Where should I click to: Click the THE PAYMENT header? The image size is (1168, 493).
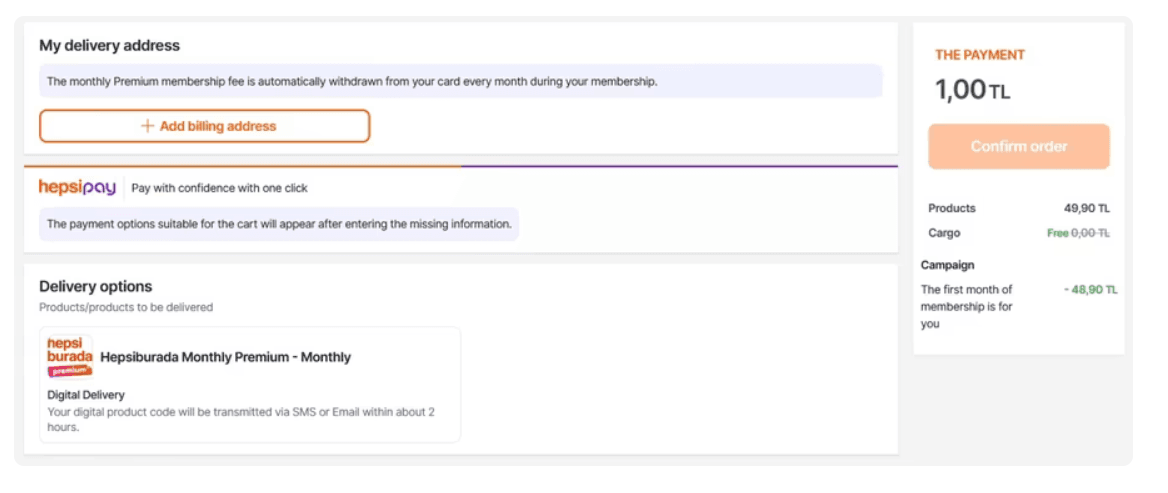tap(980, 55)
